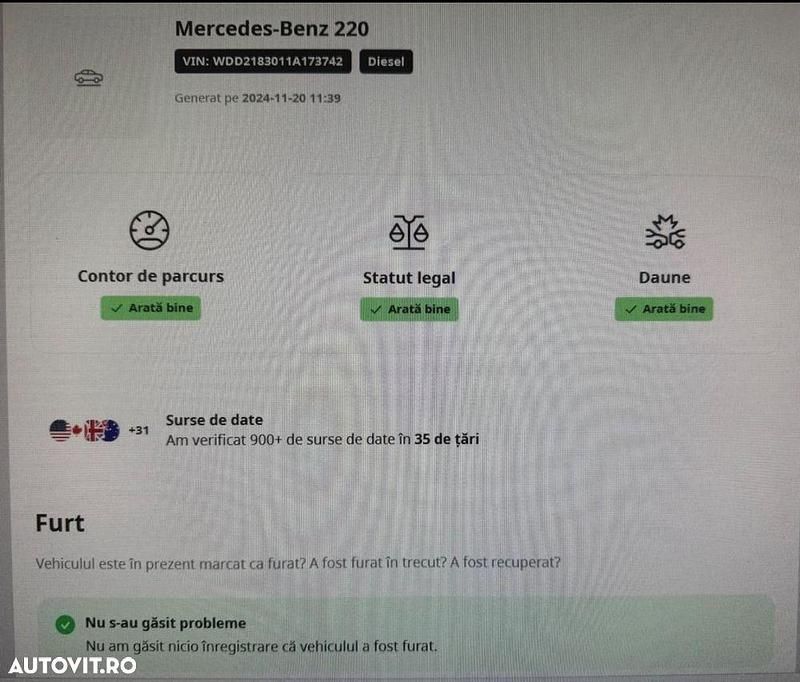Click Arată bine under Daune
The width and height of the screenshot is (800, 682).
[664, 309]
